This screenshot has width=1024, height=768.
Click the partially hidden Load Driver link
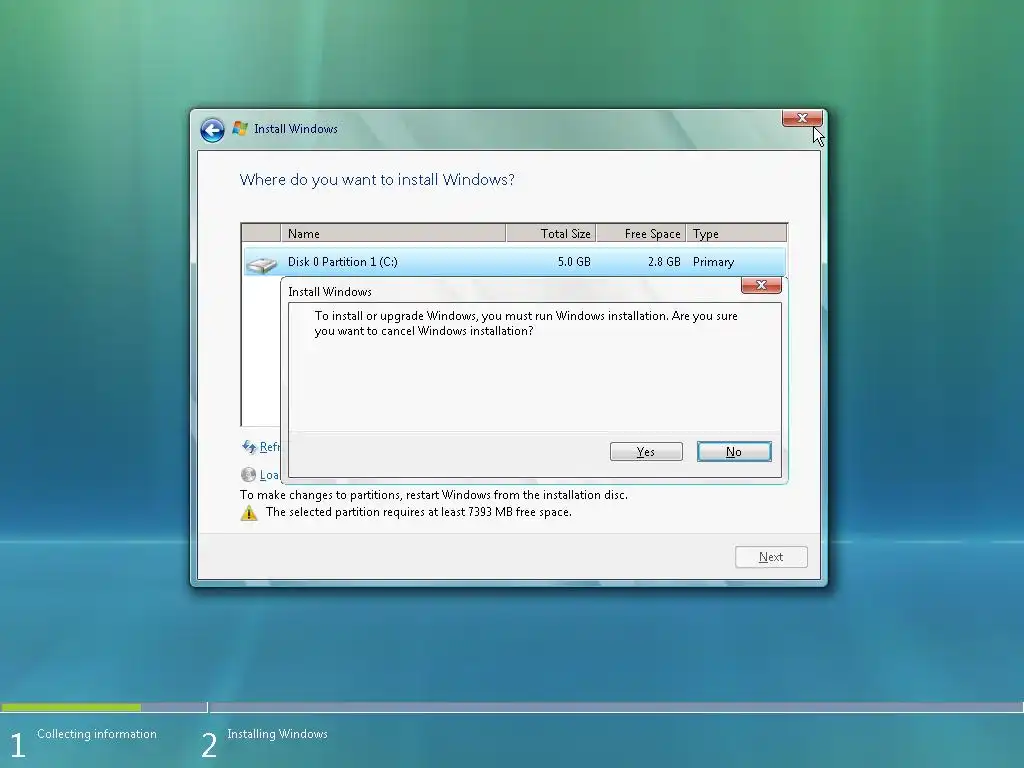pos(270,475)
